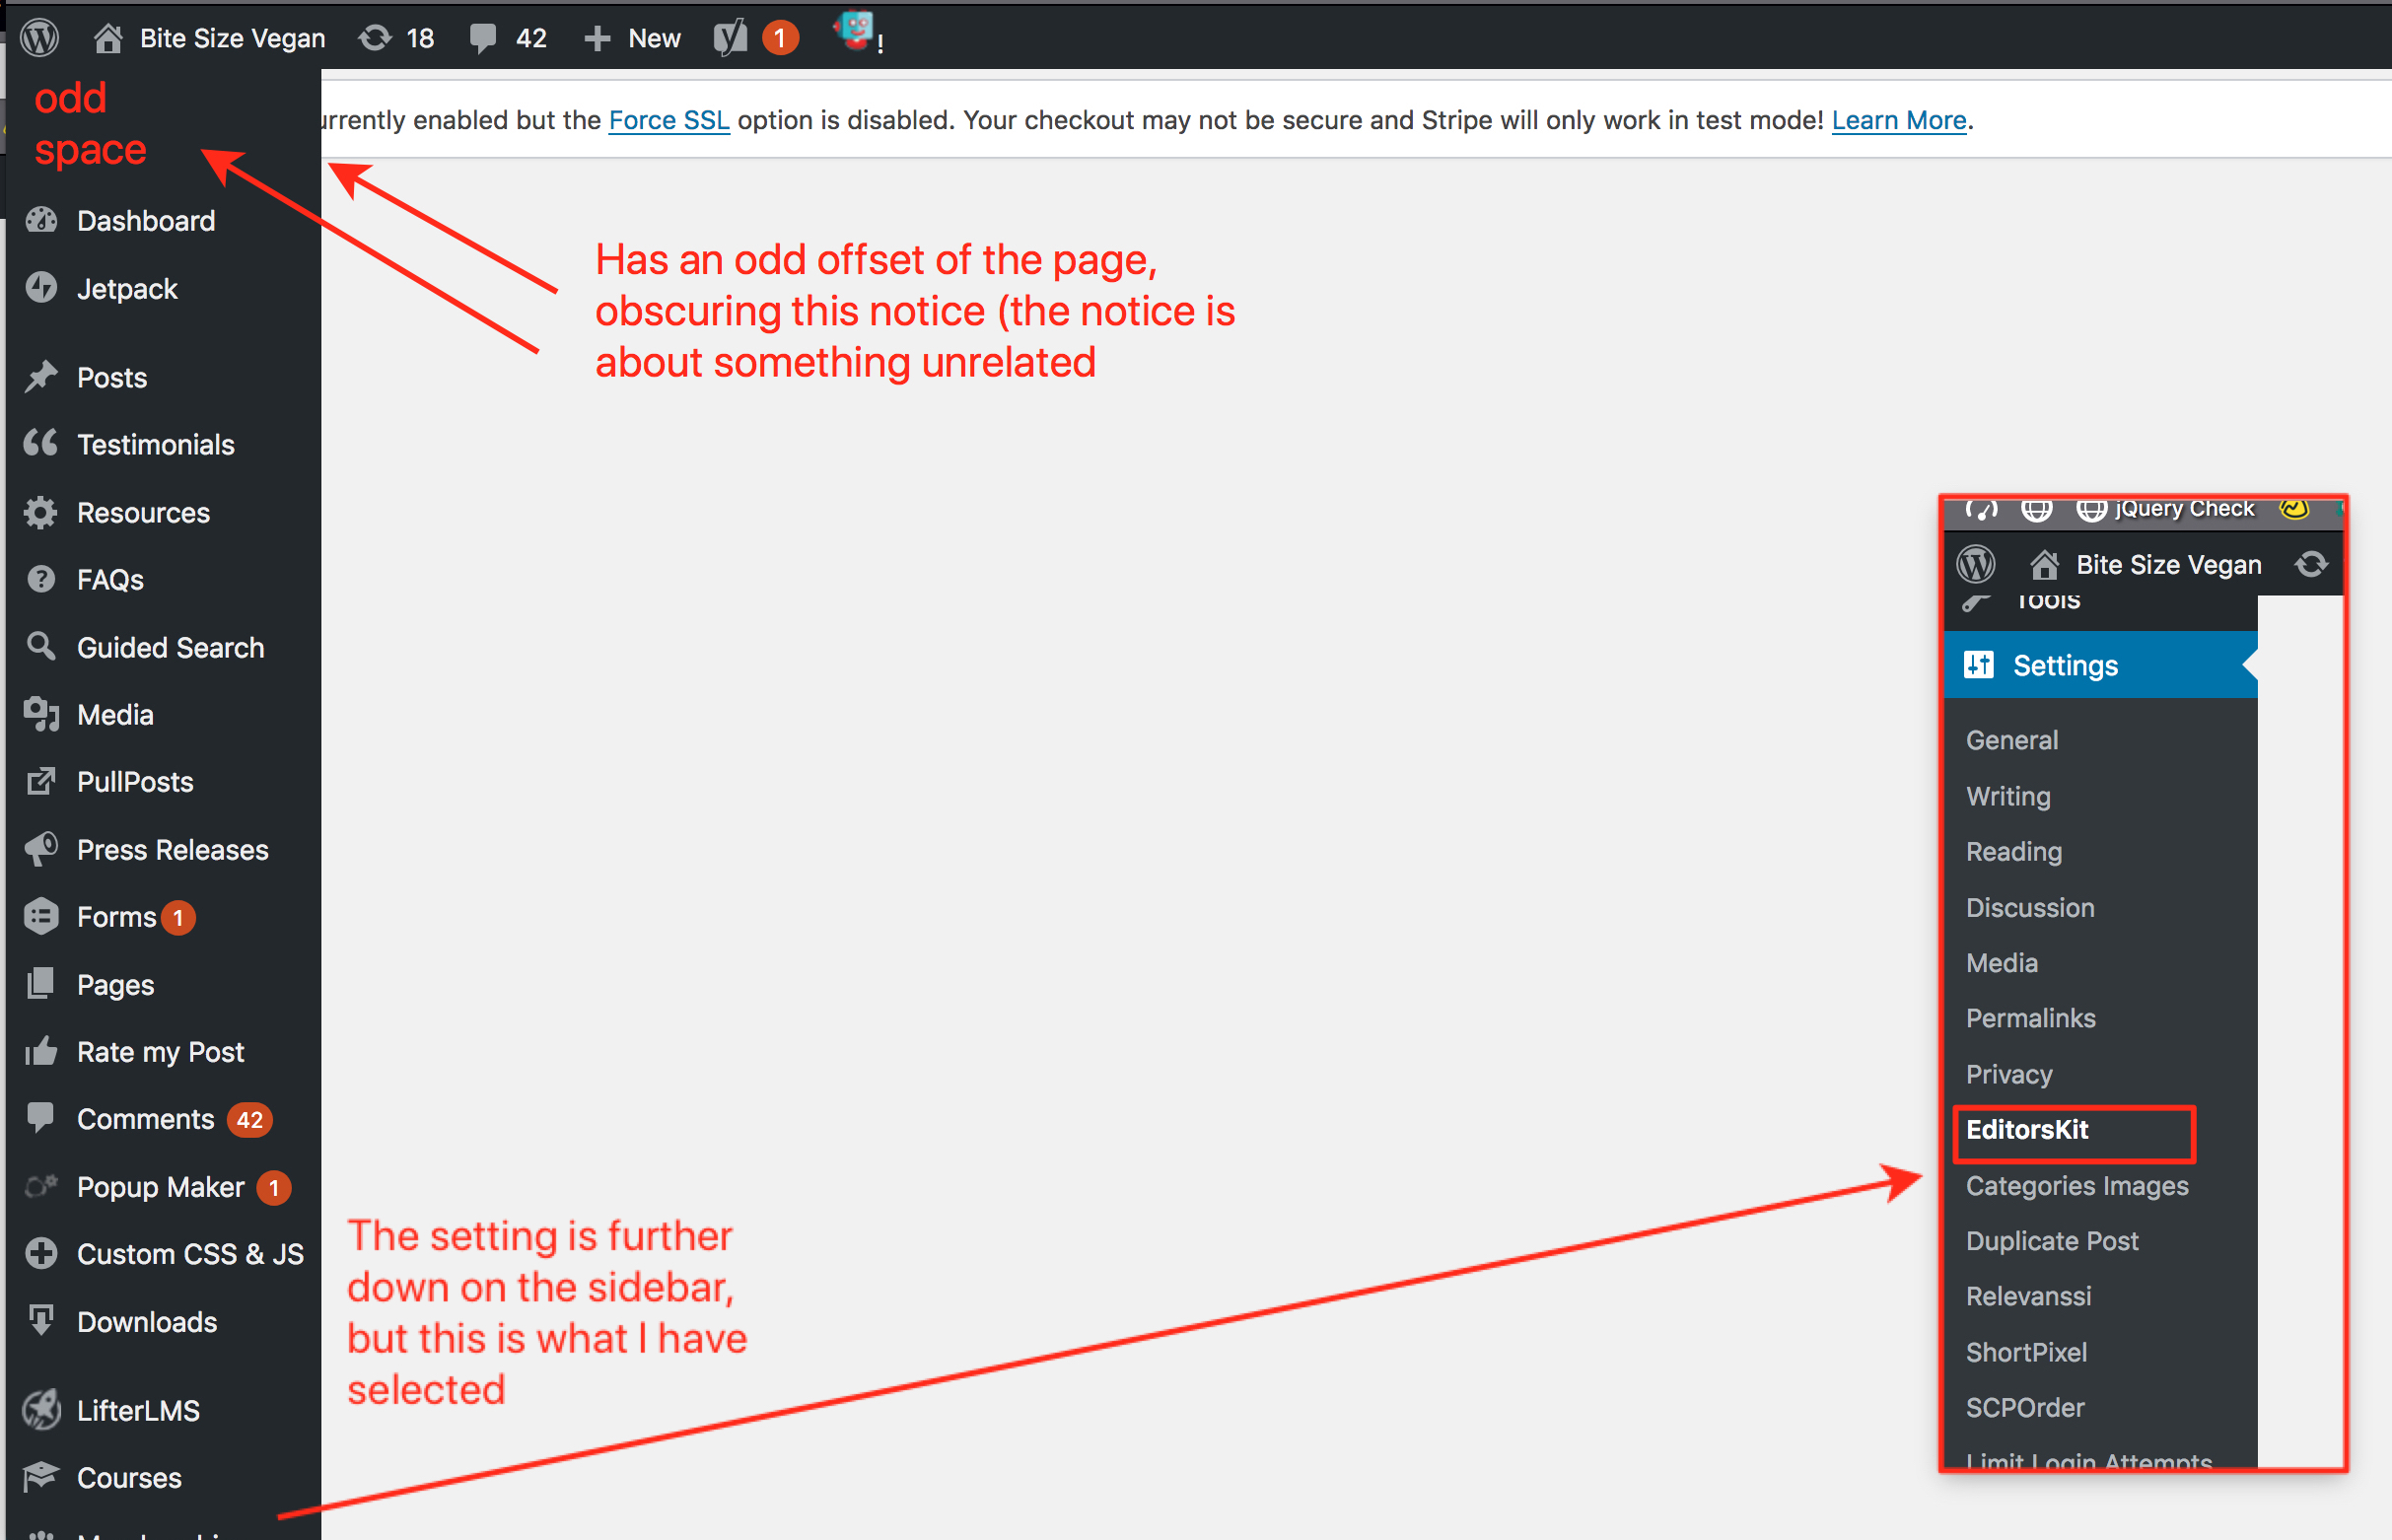Open Guided Search via its magnifier icon
This screenshot has height=1540, width=2392.
[41, 647]
